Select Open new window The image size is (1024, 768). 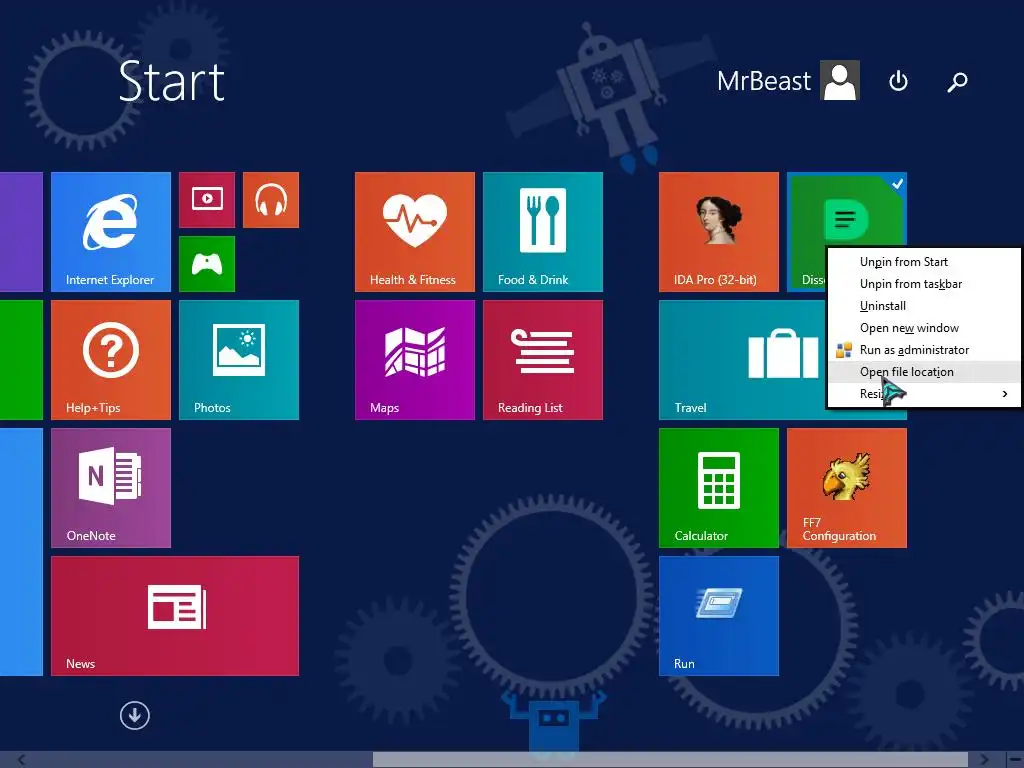coord(923,328)
